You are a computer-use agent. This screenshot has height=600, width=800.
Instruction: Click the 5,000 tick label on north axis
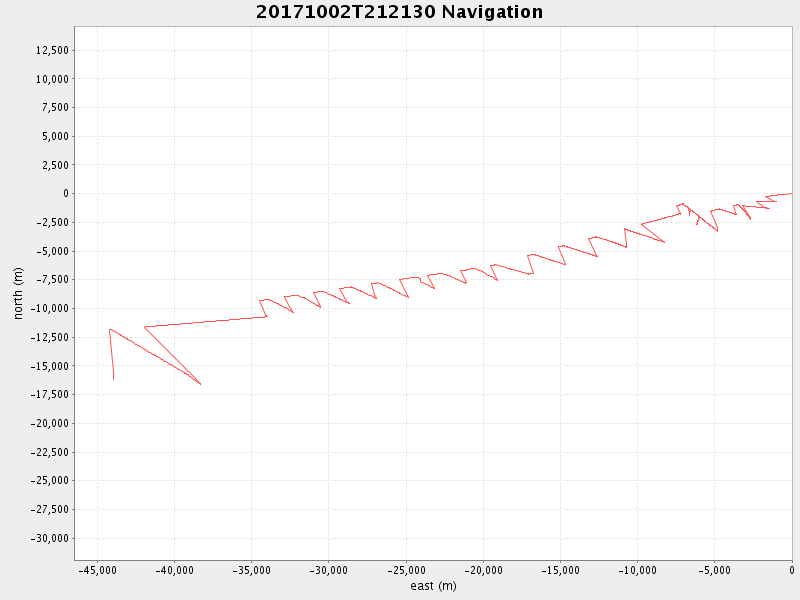[53, 136]
